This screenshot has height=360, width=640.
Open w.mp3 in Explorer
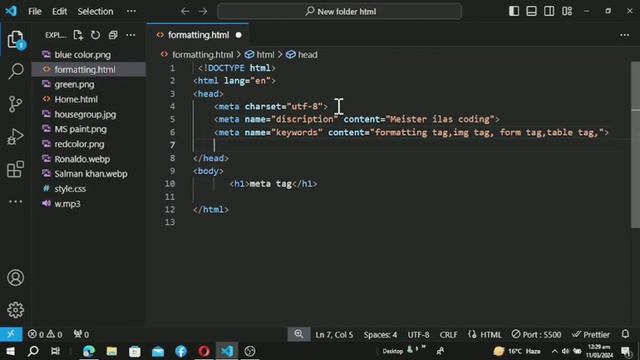(x=89, y=204)
